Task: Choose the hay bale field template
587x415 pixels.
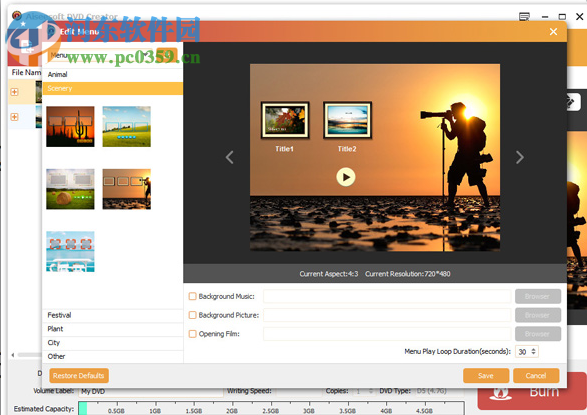Action: point(70,189)
